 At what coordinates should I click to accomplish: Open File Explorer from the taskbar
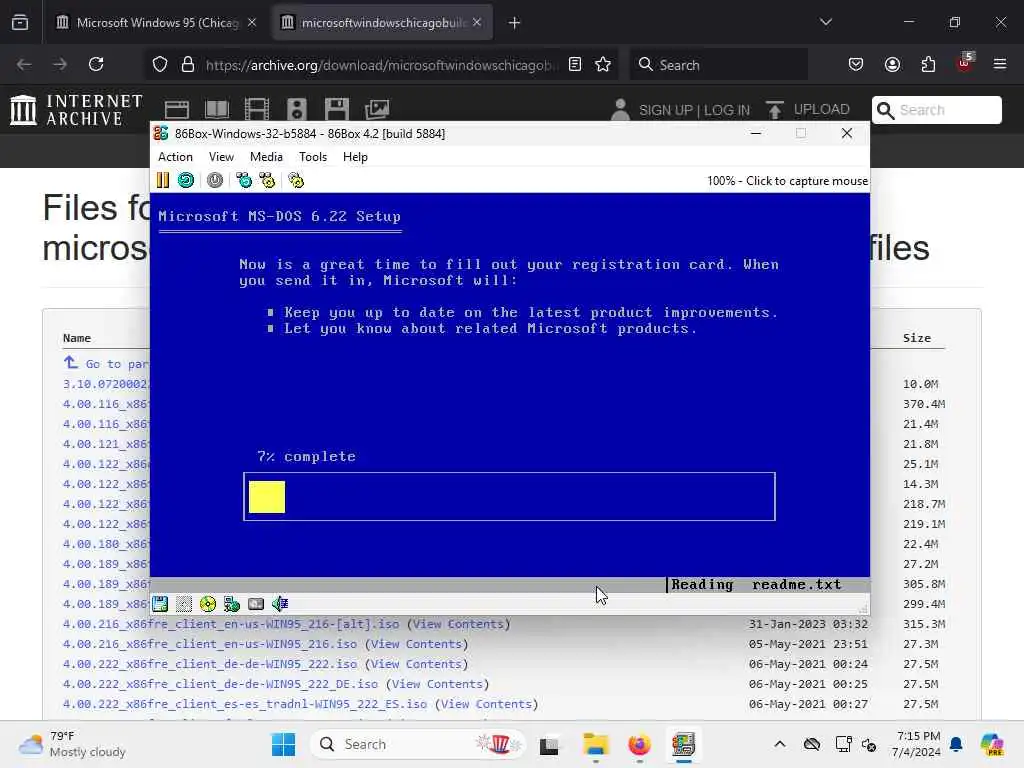[x=596, y=744]
